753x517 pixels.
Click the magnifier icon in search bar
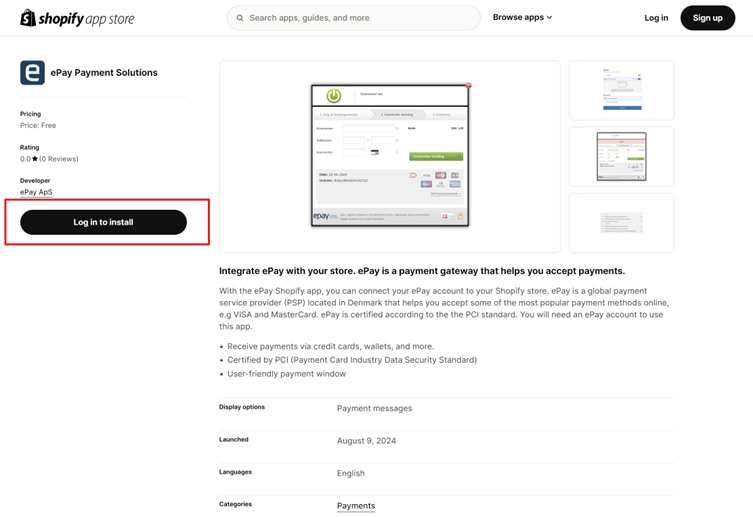239,18
